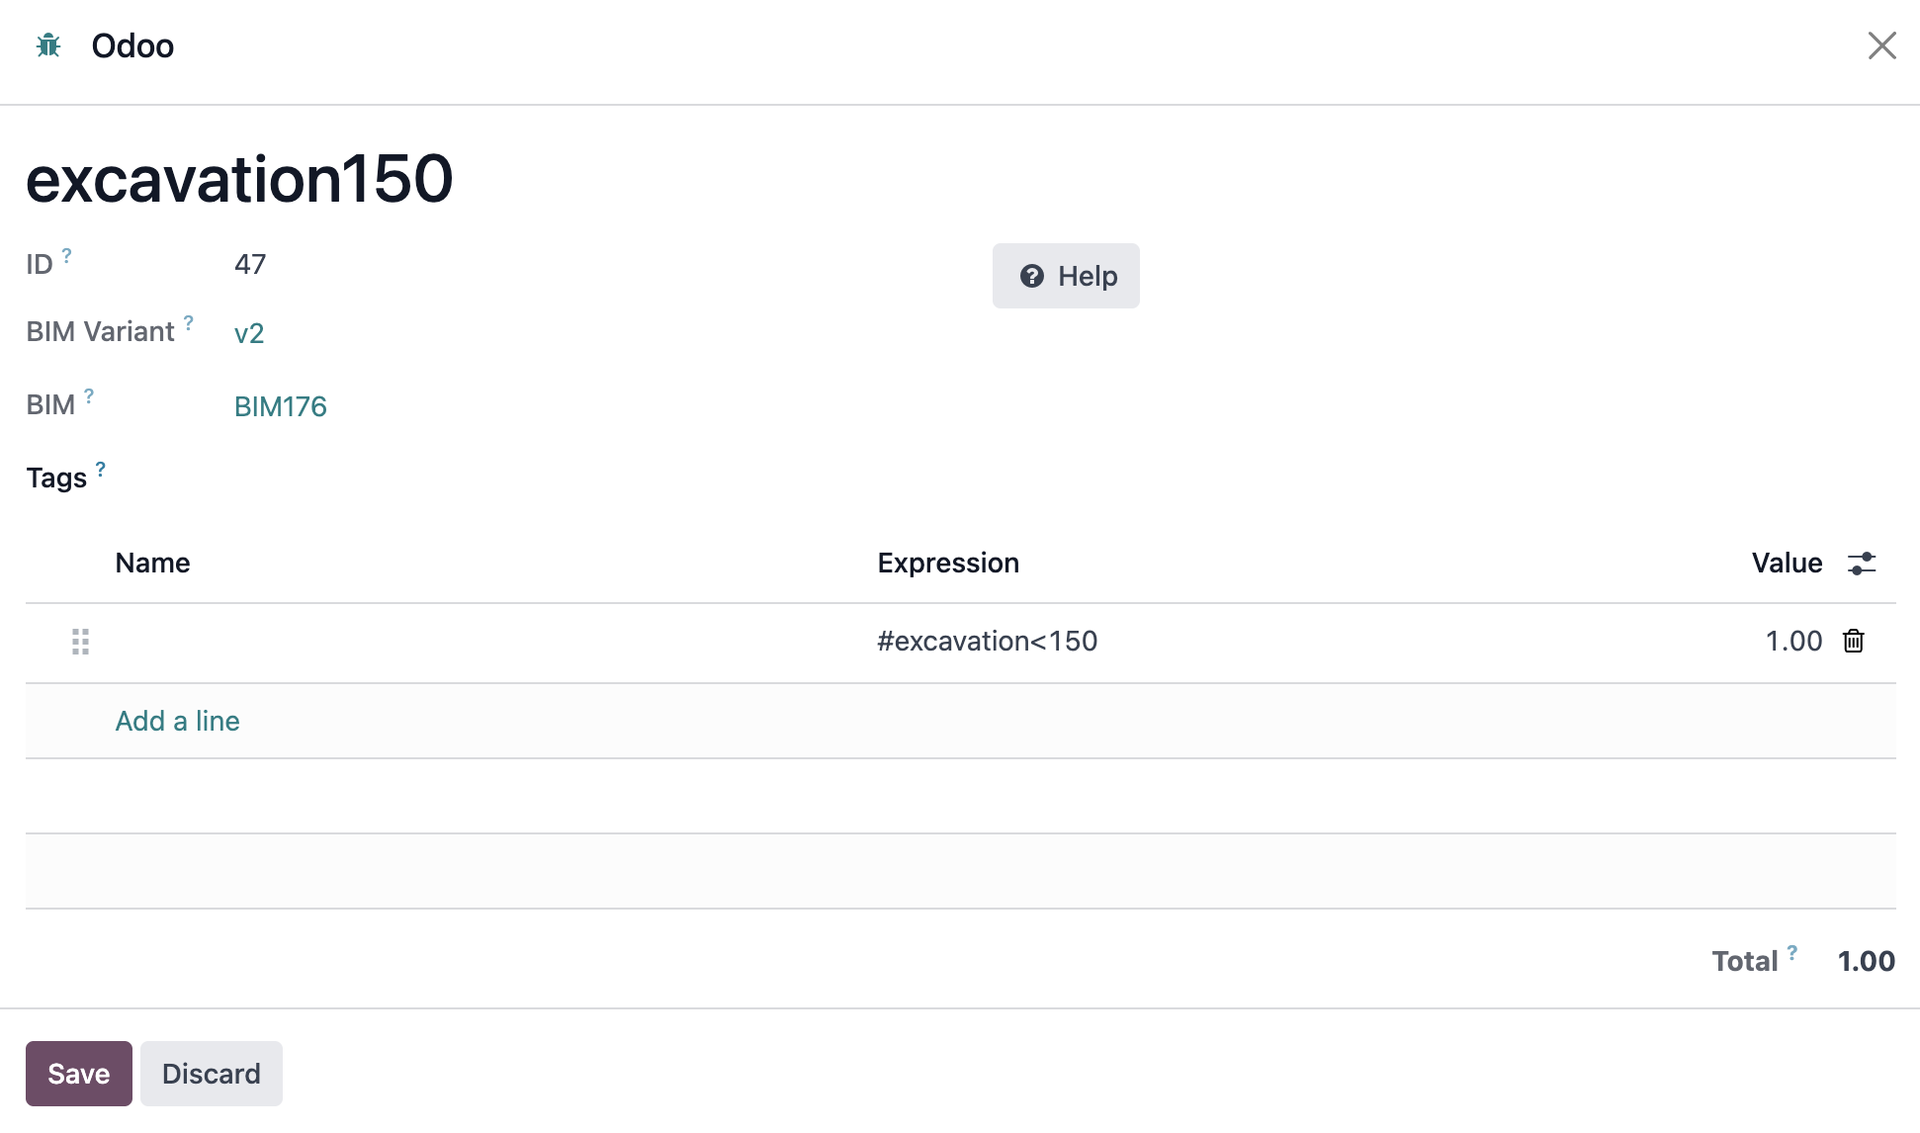Screen dimensions: 1920x1133
Task: Discard changes to the record
Action: pyautogui.click(x=211, y=1073)
